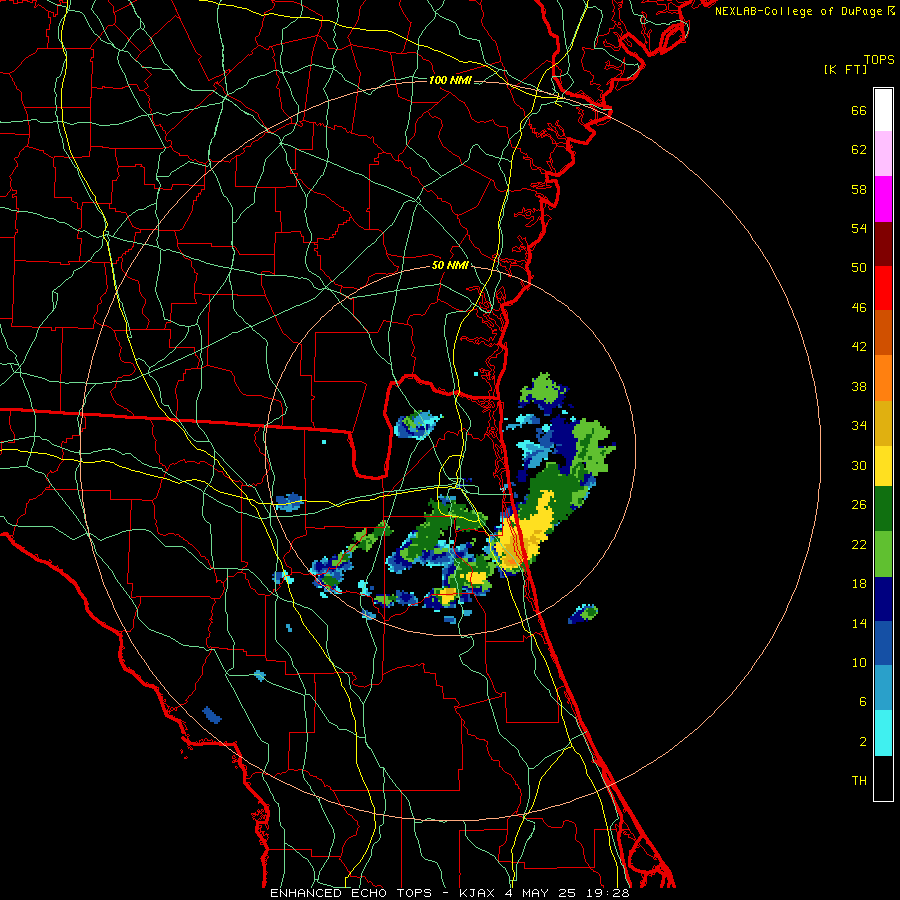Click the 50 NMI range ring label
This screenshot has width=900, height=900.
coord(450,265)
